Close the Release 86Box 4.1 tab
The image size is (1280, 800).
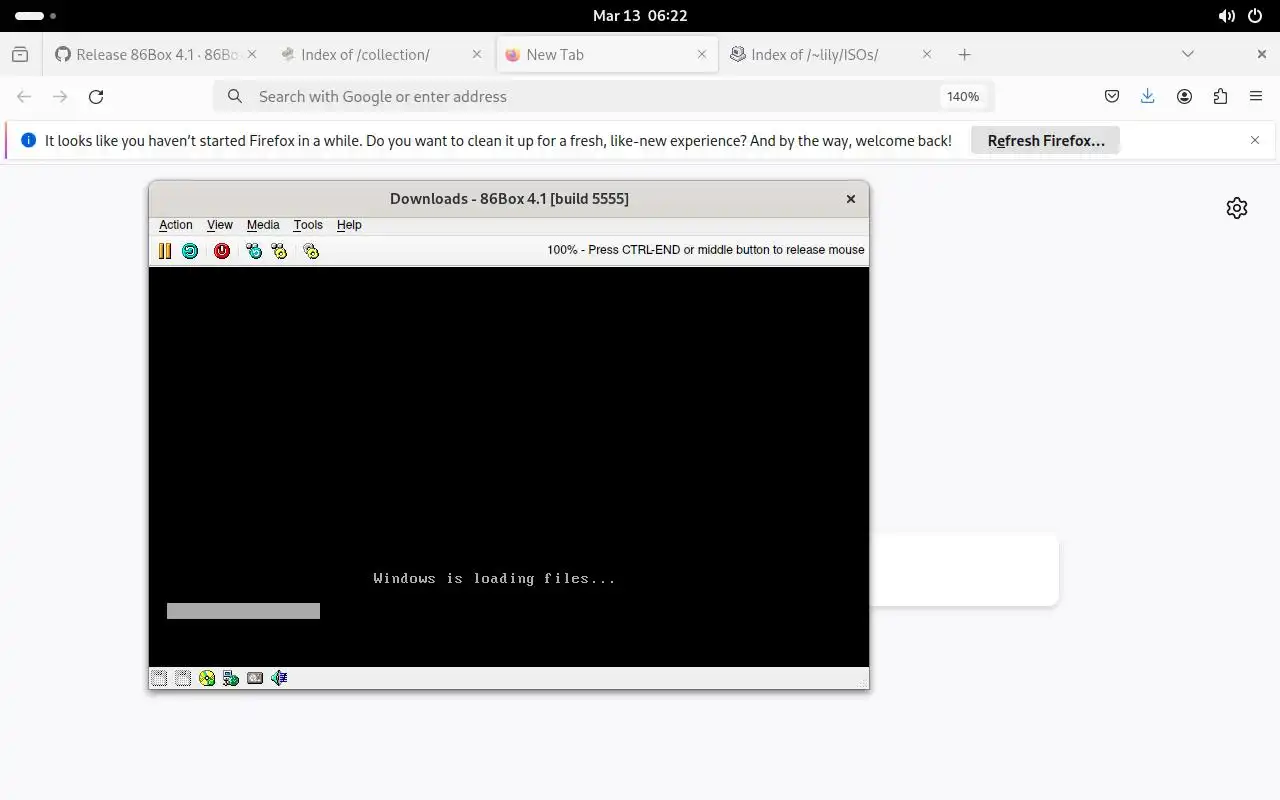(x=252, y=55)
